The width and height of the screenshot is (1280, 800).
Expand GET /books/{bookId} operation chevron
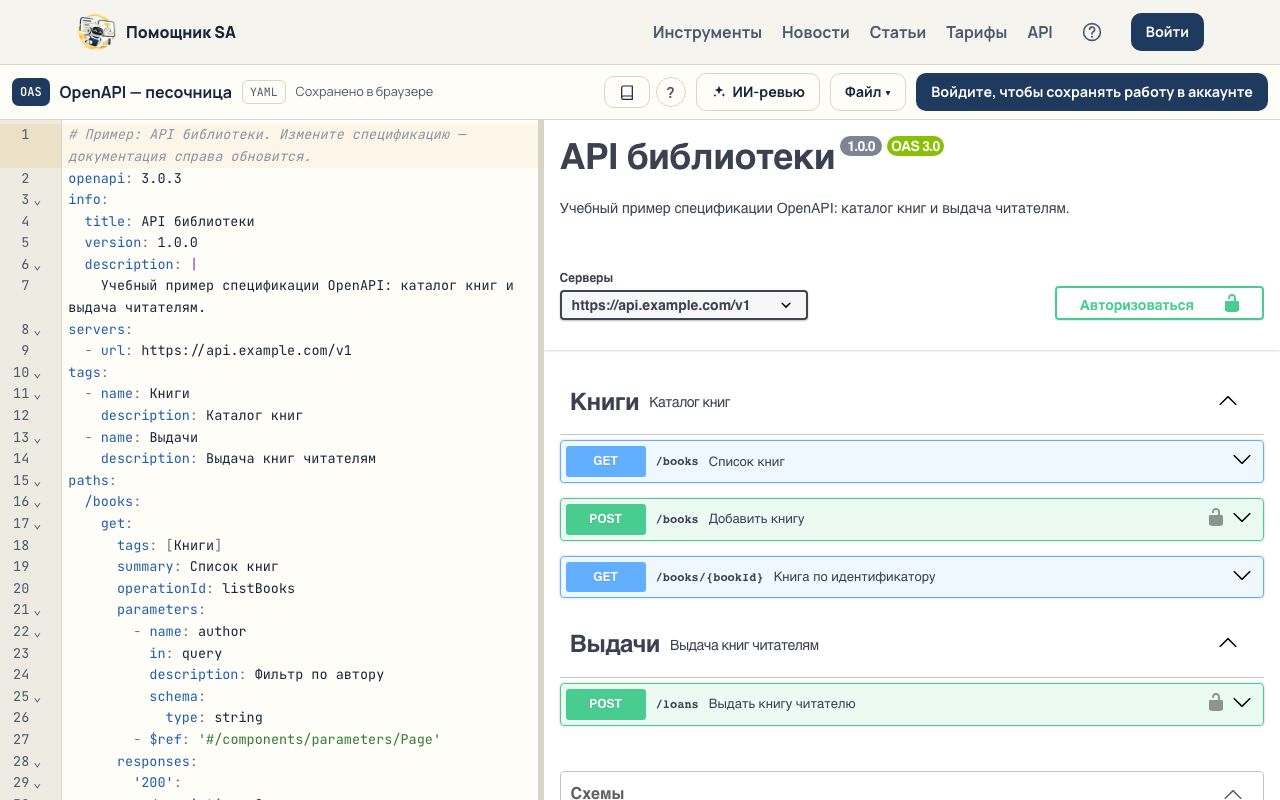click(1242, 576)
